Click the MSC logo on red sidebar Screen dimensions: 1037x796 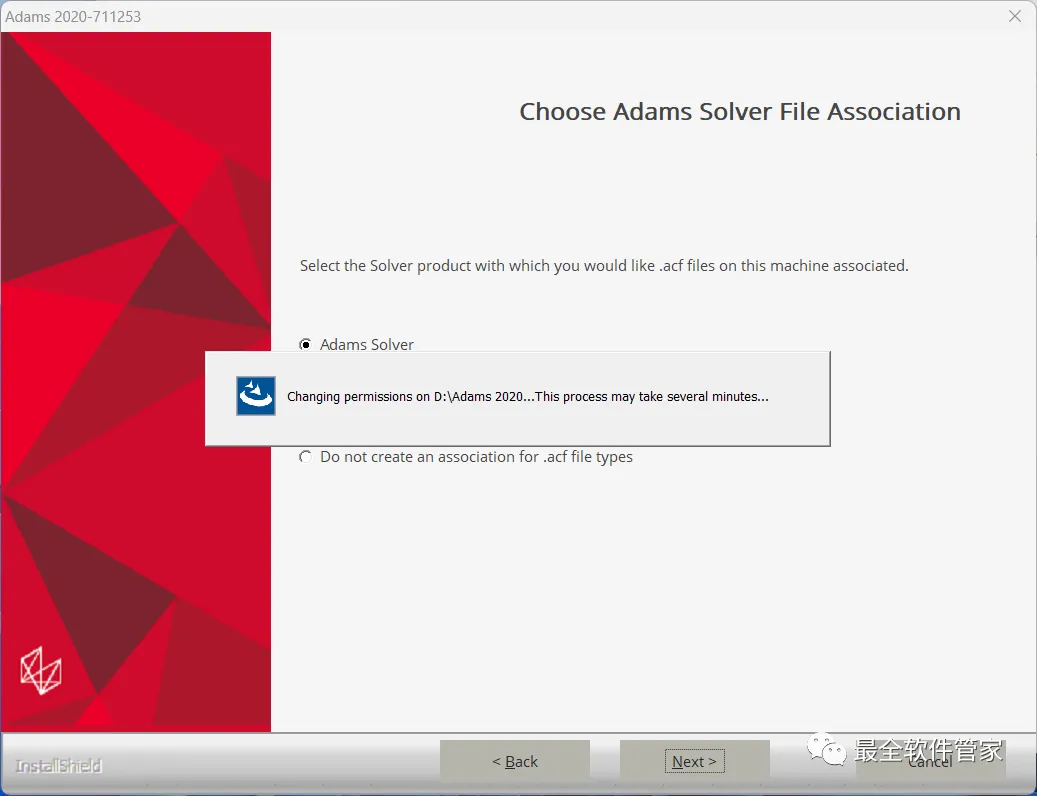click(41, 670)
